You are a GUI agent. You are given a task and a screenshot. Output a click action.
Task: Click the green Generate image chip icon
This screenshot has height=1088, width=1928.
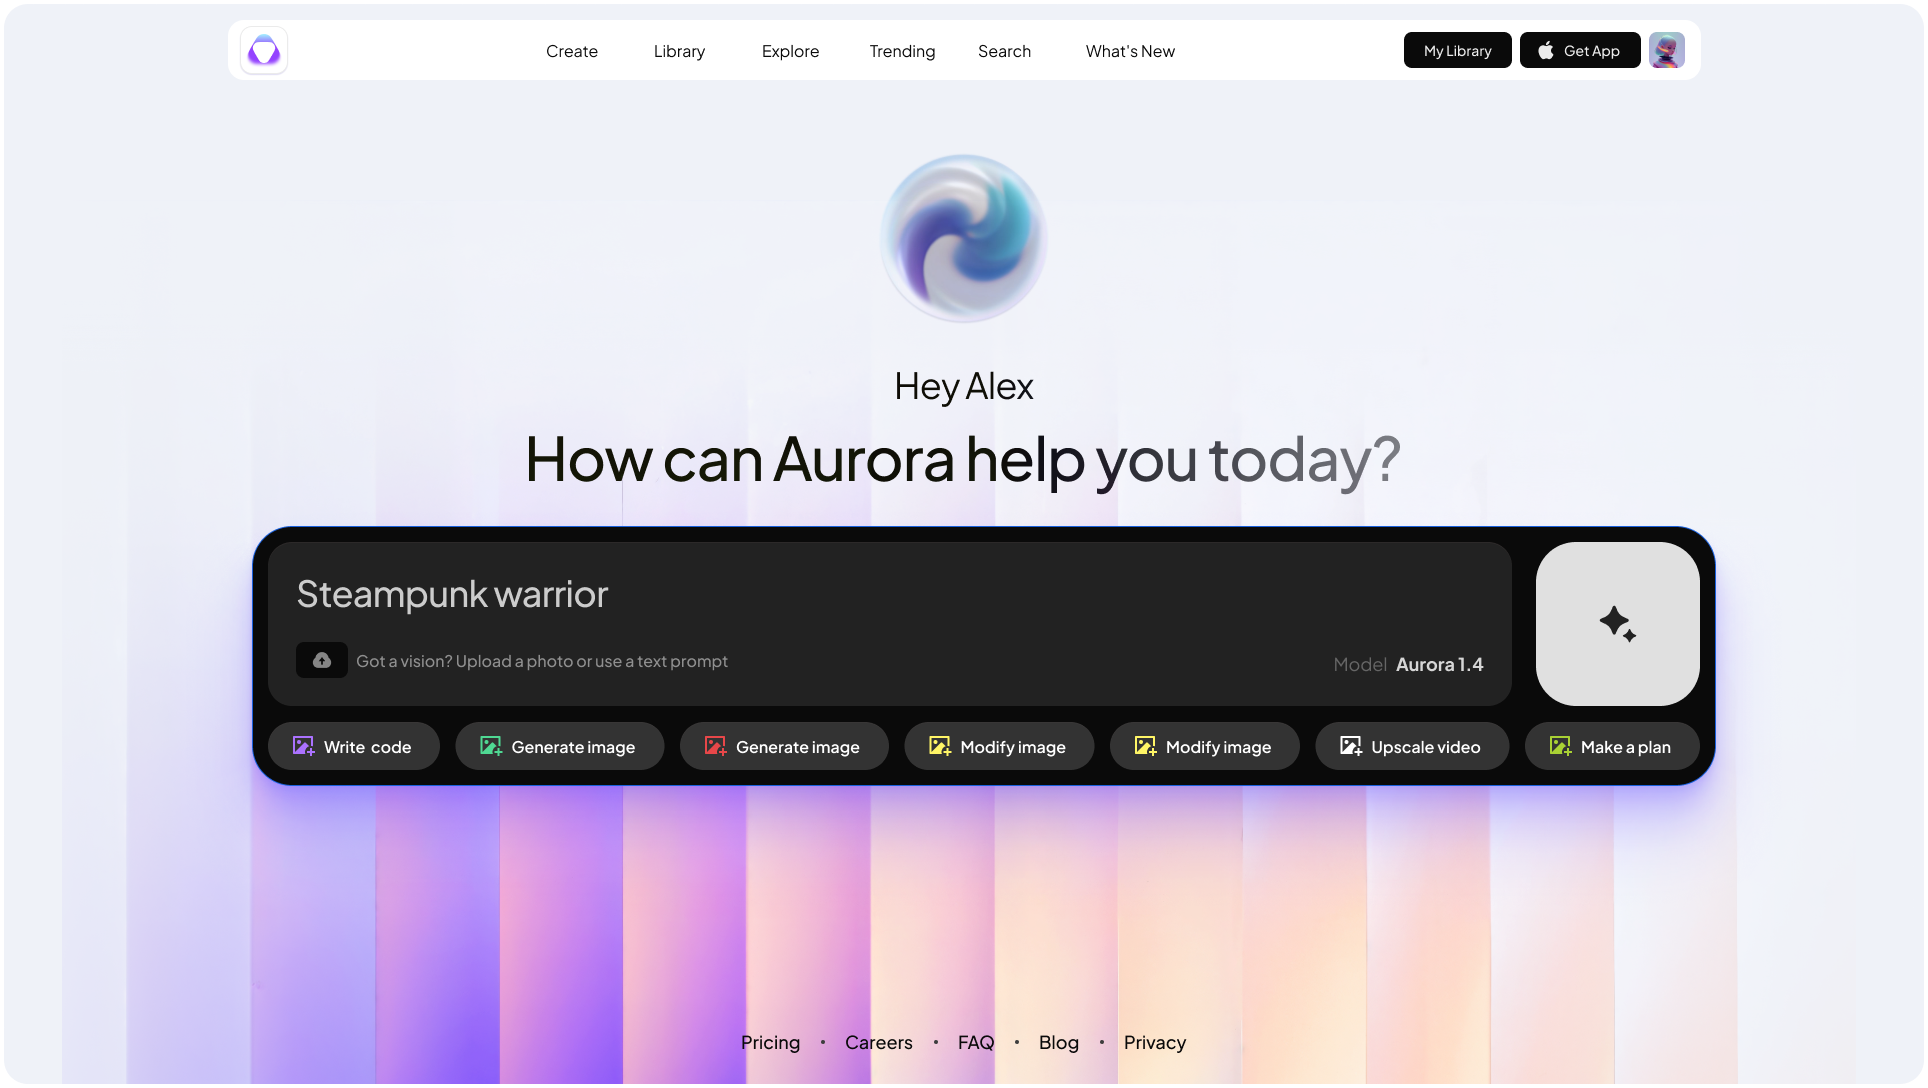(x=491, y=746)
